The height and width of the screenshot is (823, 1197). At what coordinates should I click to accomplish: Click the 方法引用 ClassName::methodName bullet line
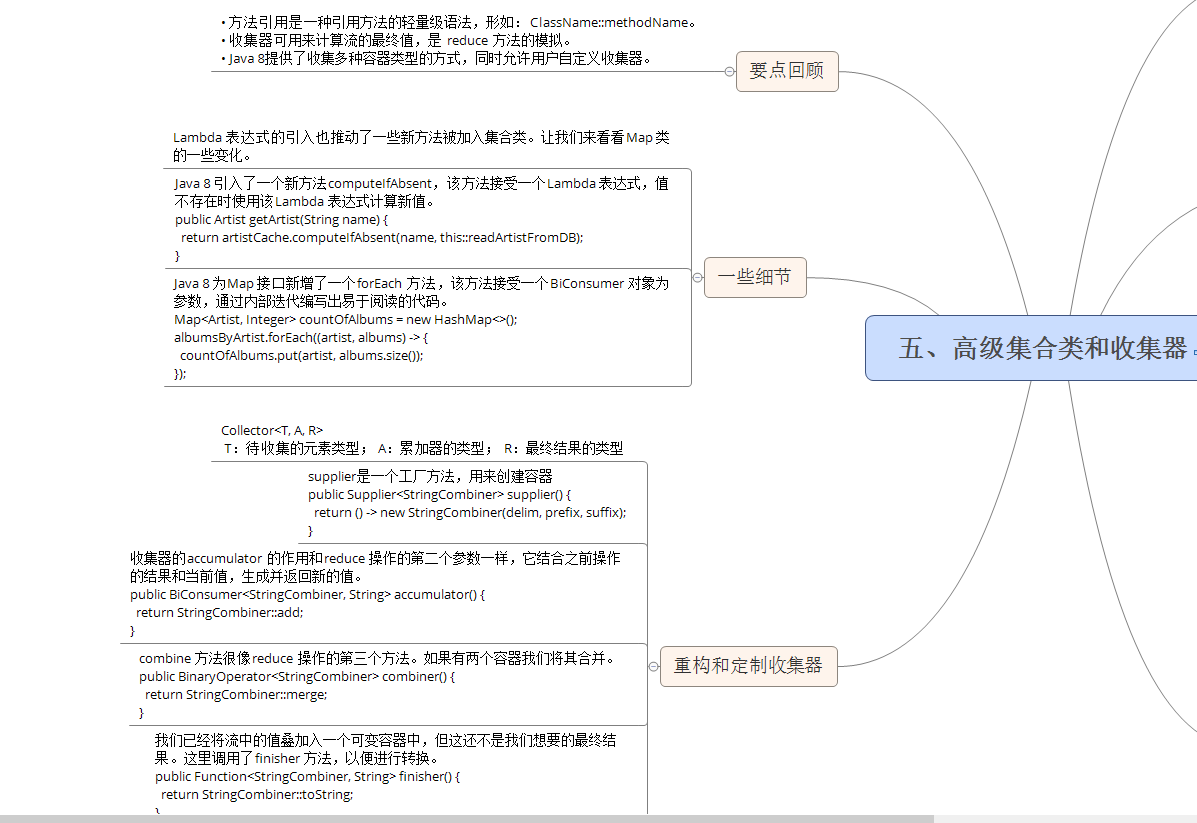click(458, 22)
